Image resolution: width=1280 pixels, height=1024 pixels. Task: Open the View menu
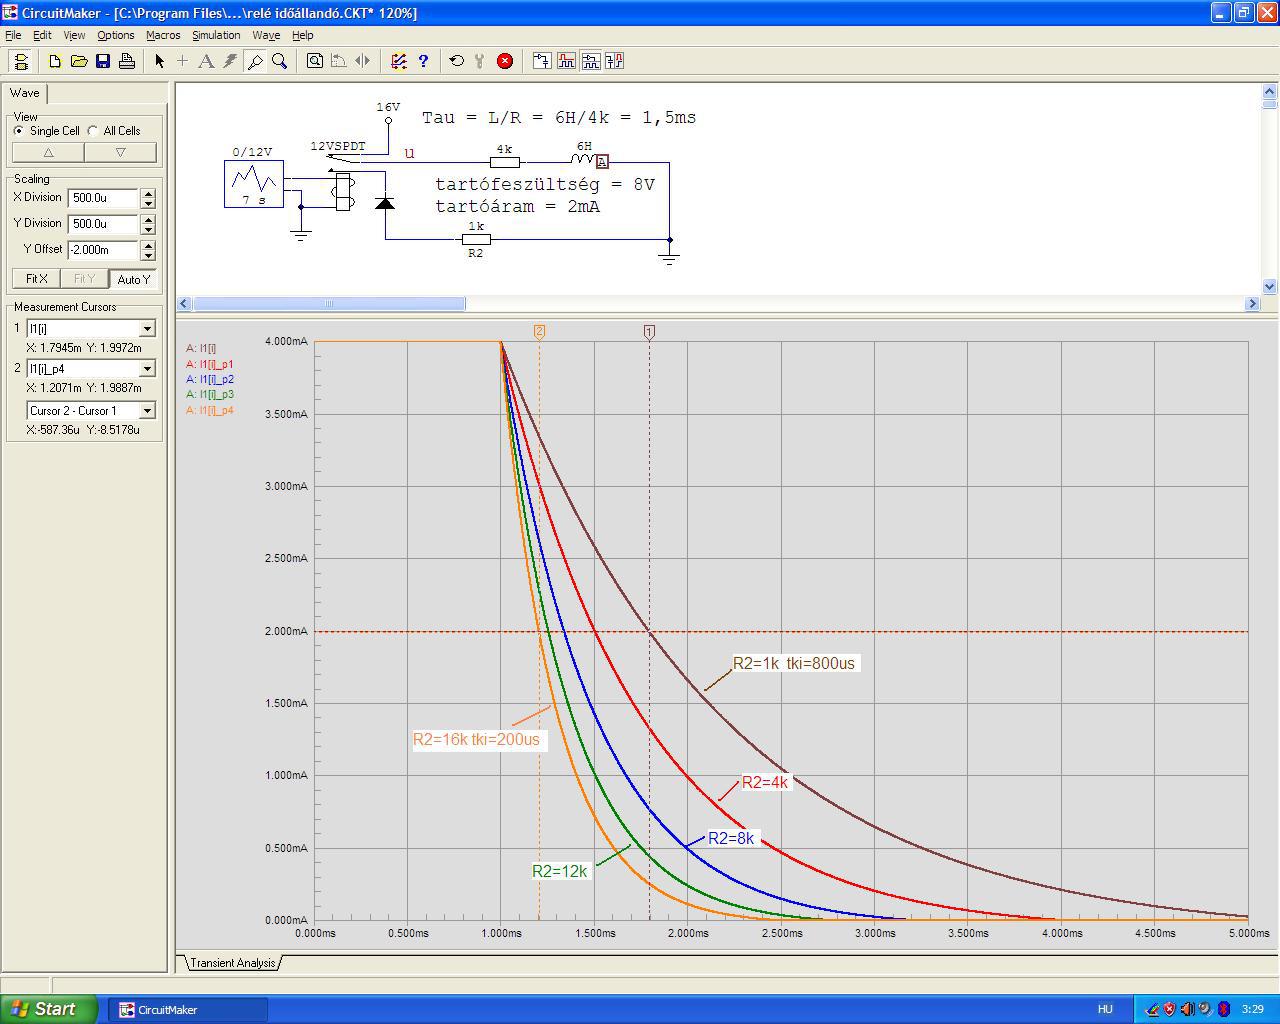[x=74, y=35]
